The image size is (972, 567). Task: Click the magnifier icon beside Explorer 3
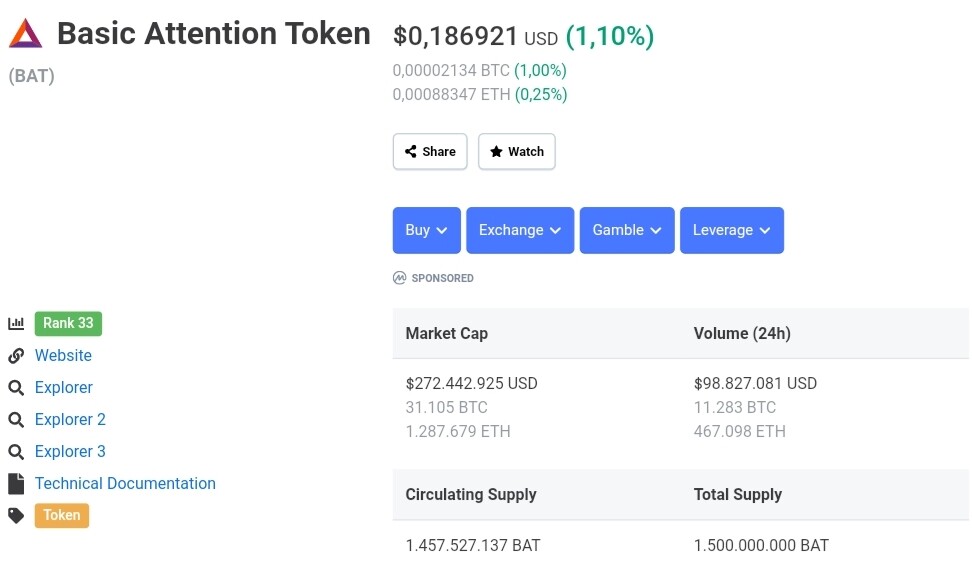(x=16, y=452)
